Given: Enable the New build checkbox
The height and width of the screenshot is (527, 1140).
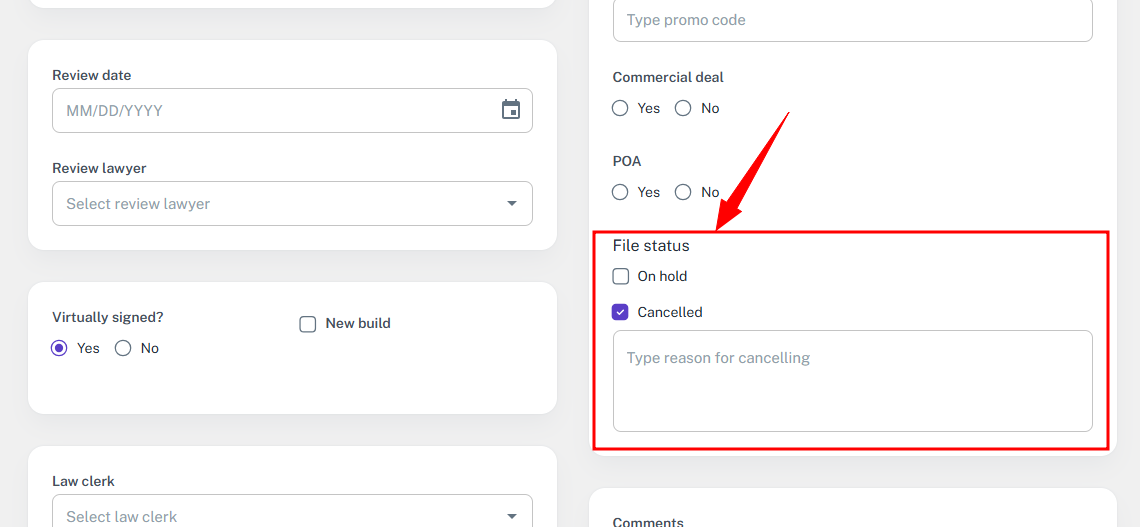Looking at the screenshot, I should point(308,324).
